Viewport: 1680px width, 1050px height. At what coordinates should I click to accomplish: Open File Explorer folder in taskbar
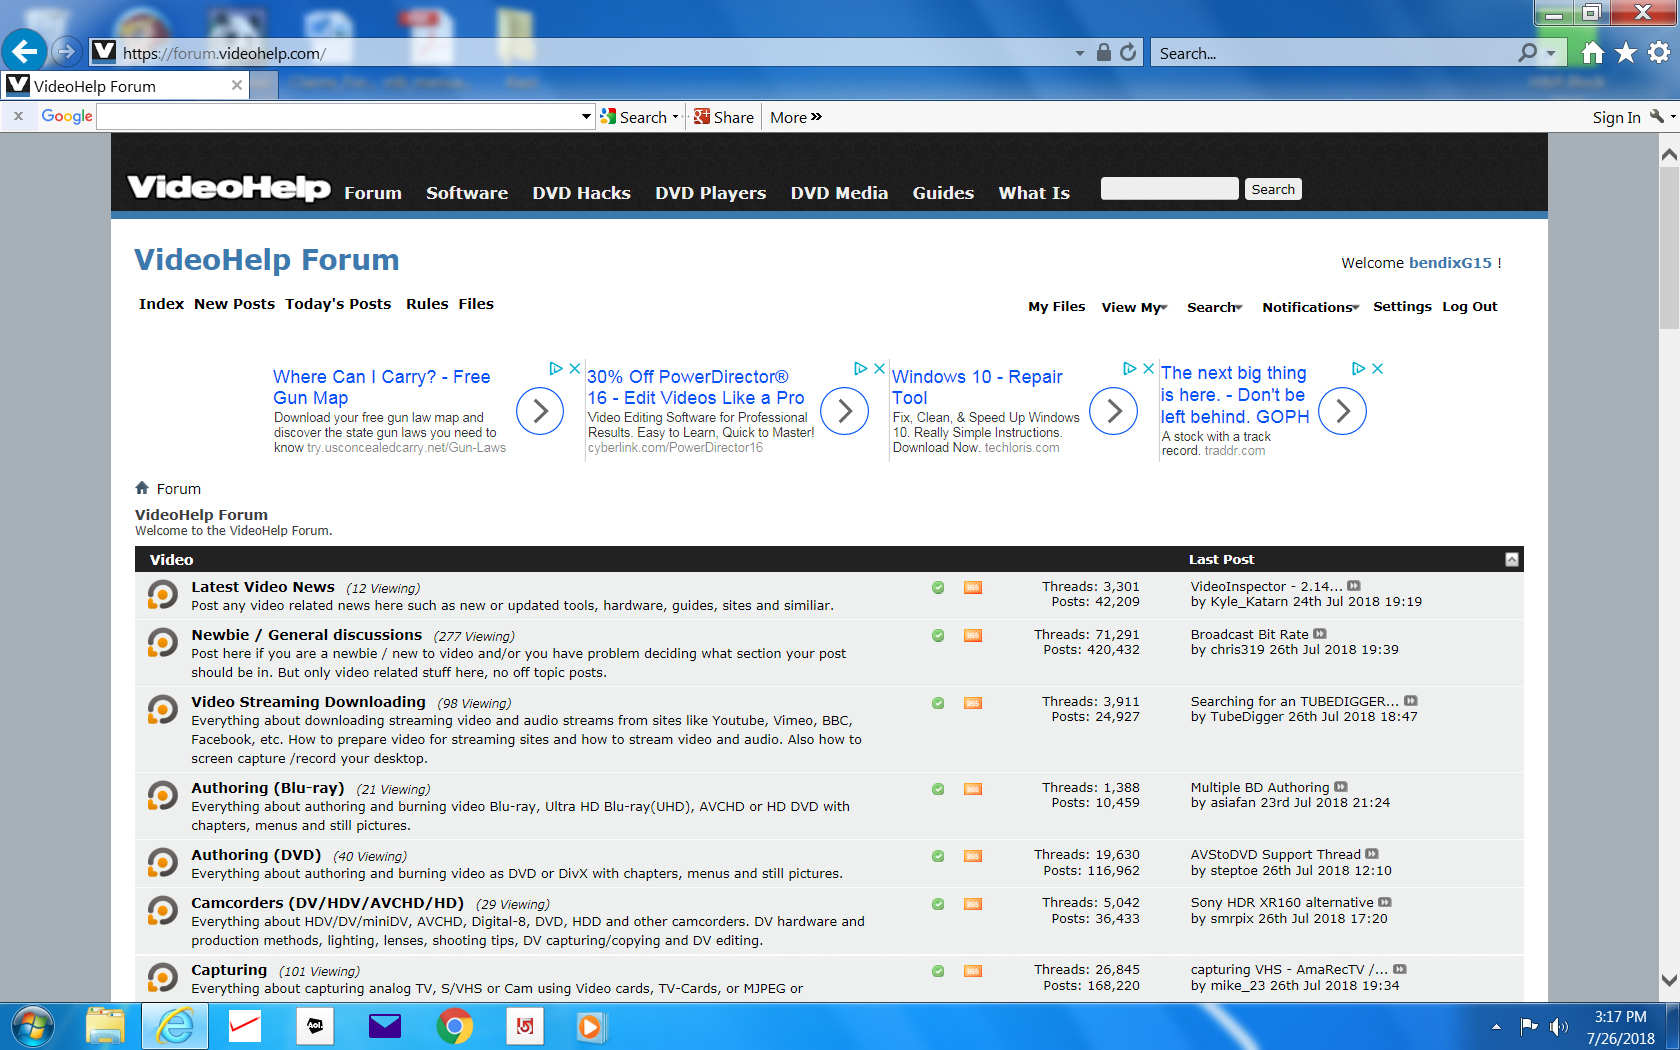(x=105, y=1027)
